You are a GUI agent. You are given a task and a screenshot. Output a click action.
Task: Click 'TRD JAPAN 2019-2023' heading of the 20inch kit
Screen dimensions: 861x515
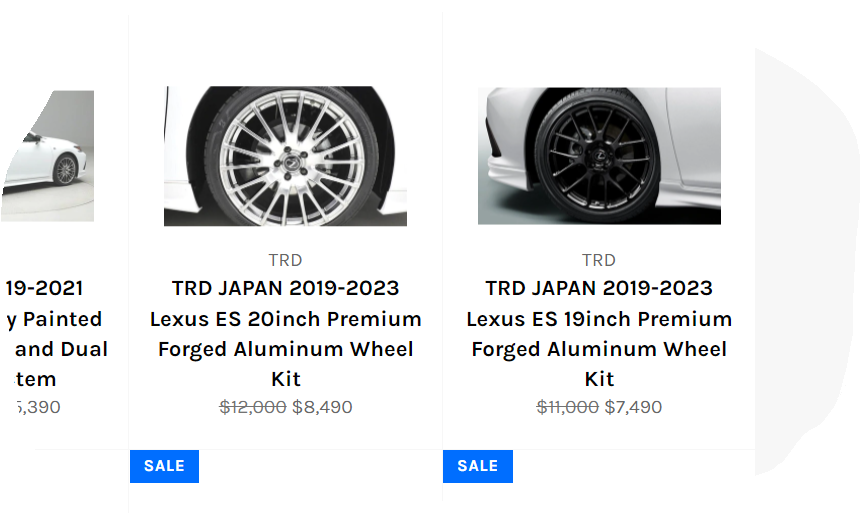click(x=285, y=289)
